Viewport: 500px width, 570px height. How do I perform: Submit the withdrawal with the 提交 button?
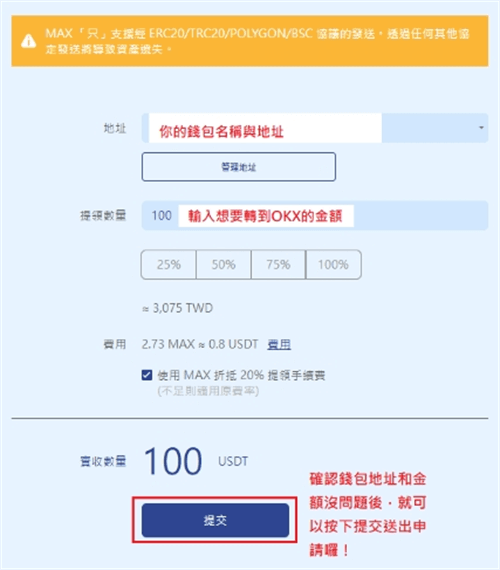click(x=215, y=520)
